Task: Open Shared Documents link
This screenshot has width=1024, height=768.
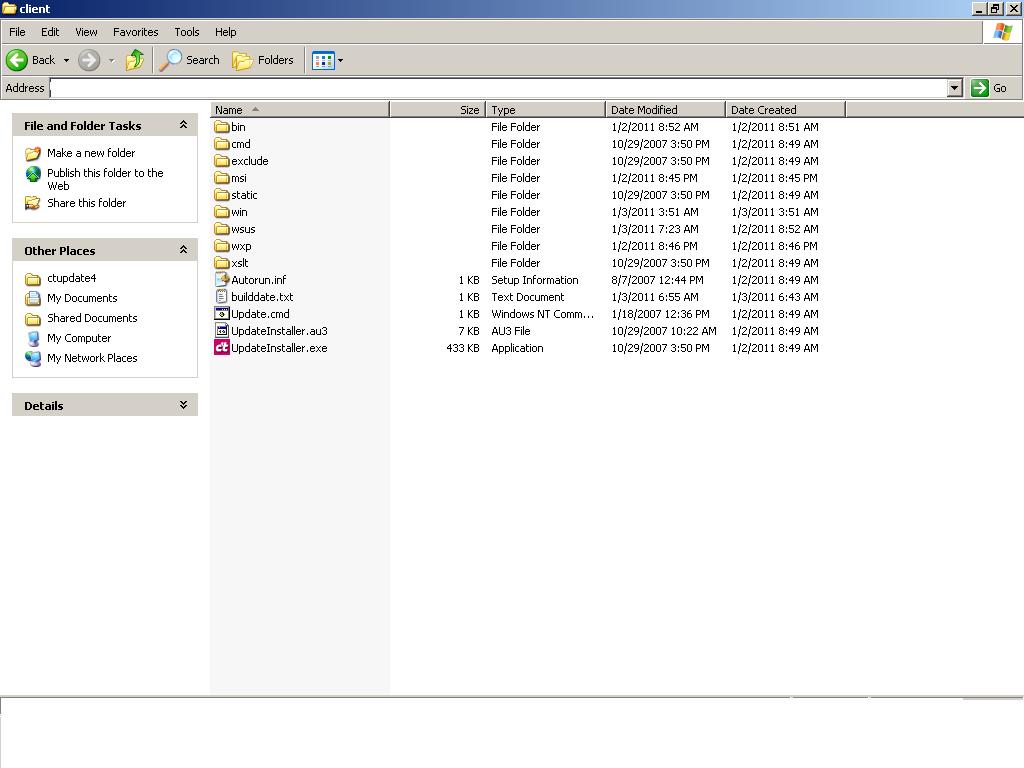Action: pyautogui.click(x=92, y=318)
